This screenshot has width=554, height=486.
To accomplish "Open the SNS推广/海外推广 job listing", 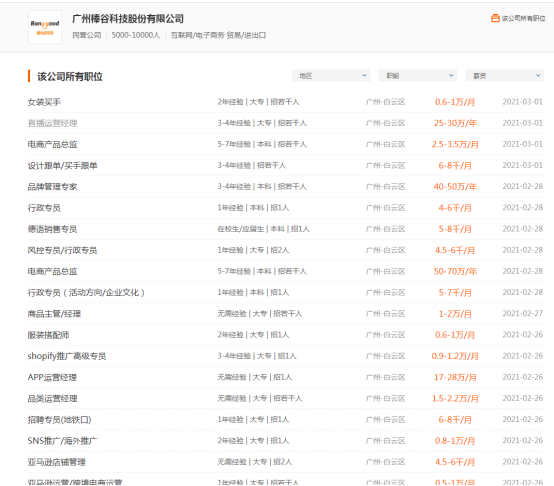I will (x=62, y=441).
